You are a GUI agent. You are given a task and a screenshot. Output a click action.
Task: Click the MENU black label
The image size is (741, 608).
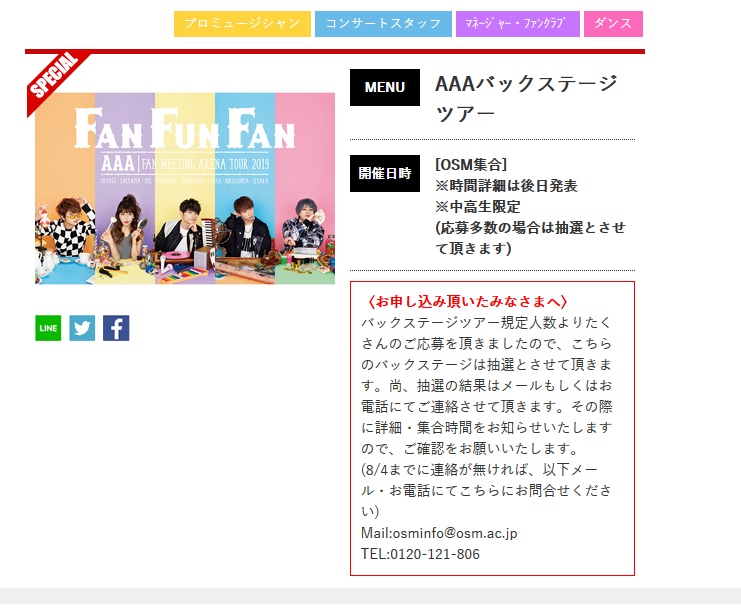[385, 87]
